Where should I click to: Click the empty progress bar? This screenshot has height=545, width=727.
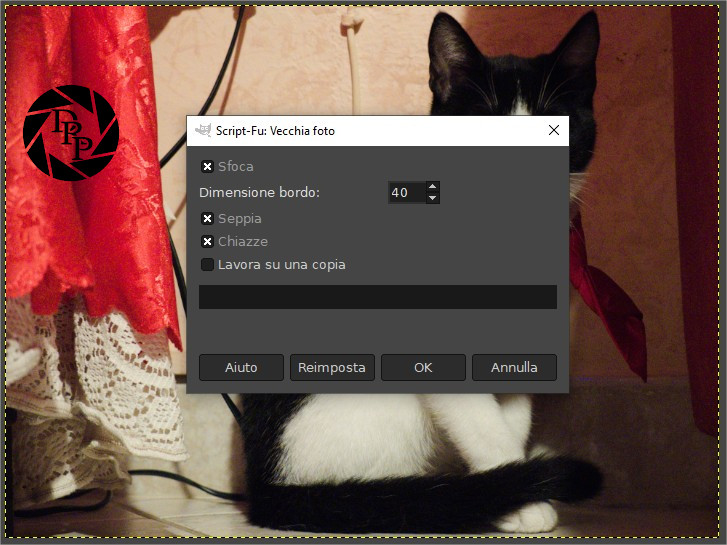377,297
